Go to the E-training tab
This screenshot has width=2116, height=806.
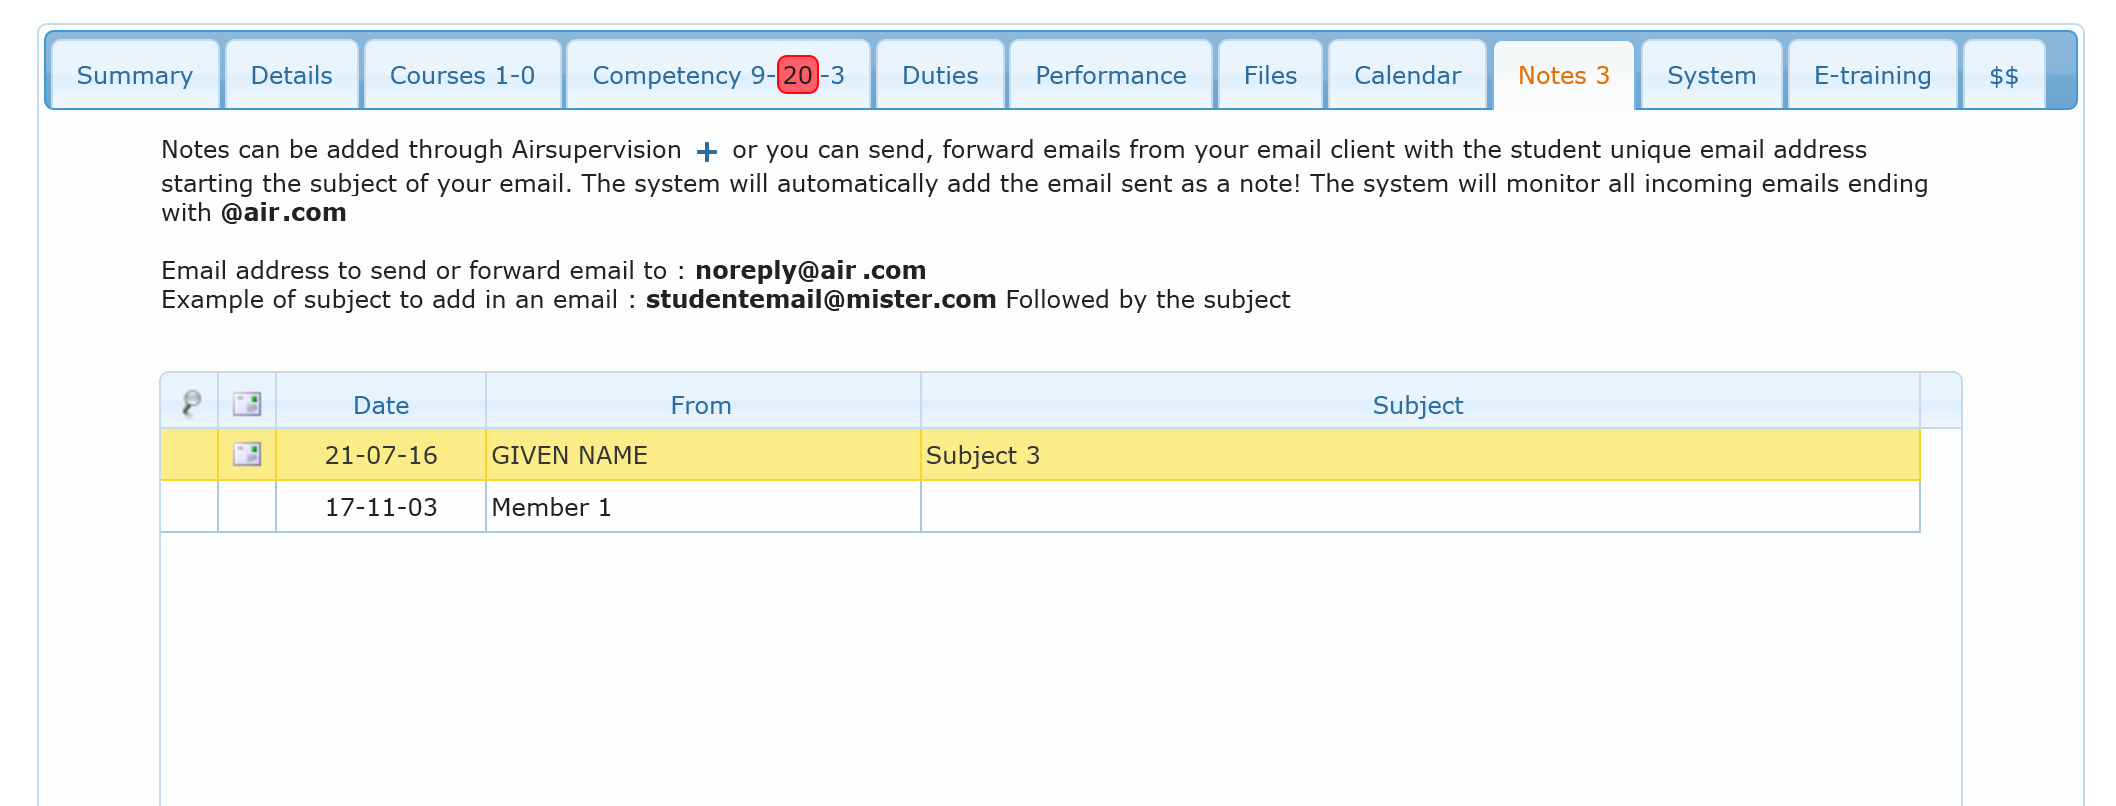pyautogui.click(x=1872, y=76)
